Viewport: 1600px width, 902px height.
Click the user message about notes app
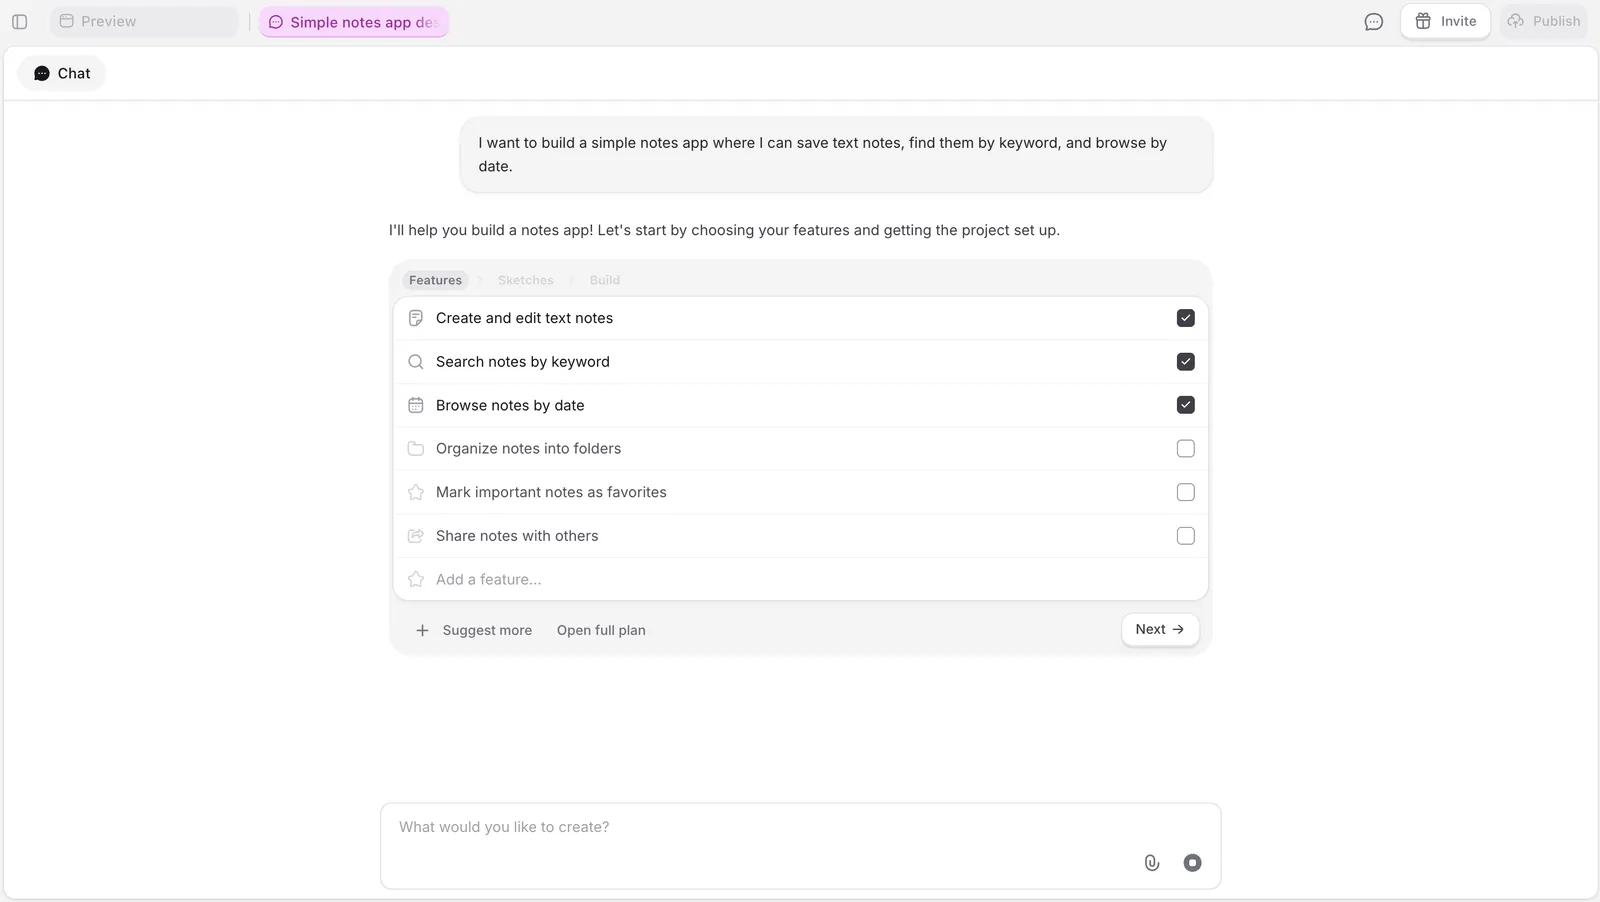836,155
